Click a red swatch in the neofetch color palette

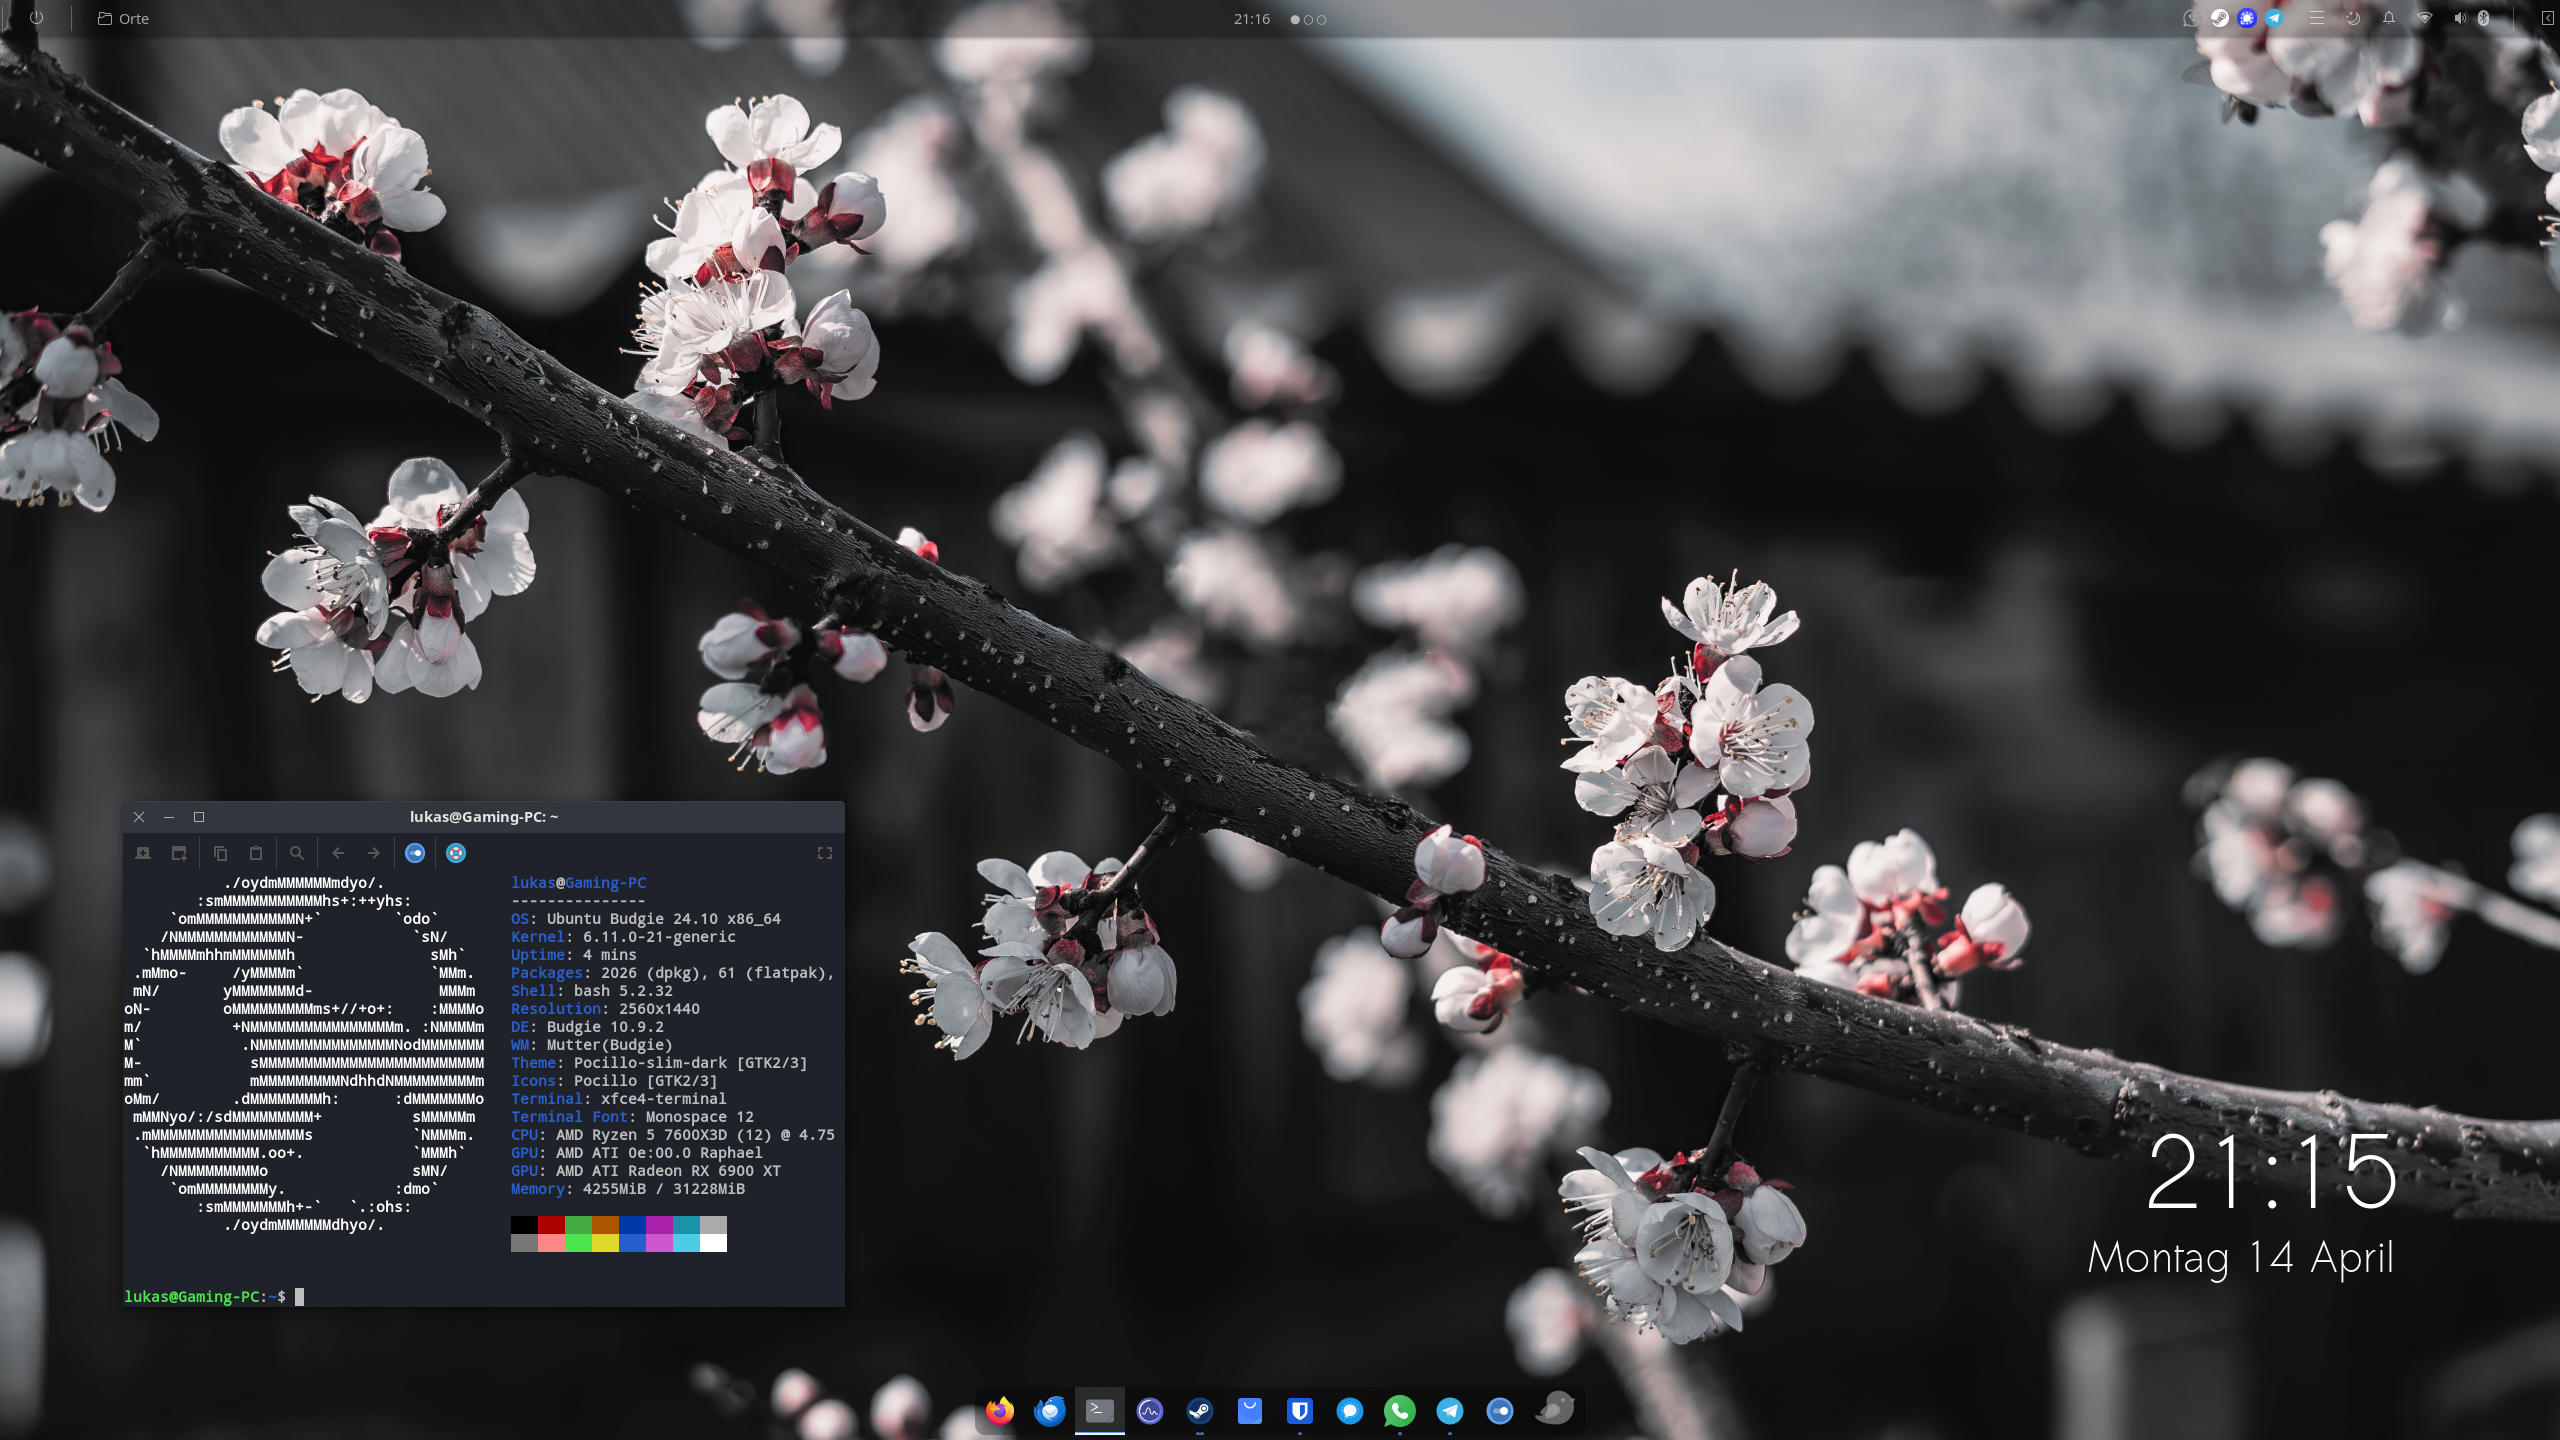click(549, 1224)
